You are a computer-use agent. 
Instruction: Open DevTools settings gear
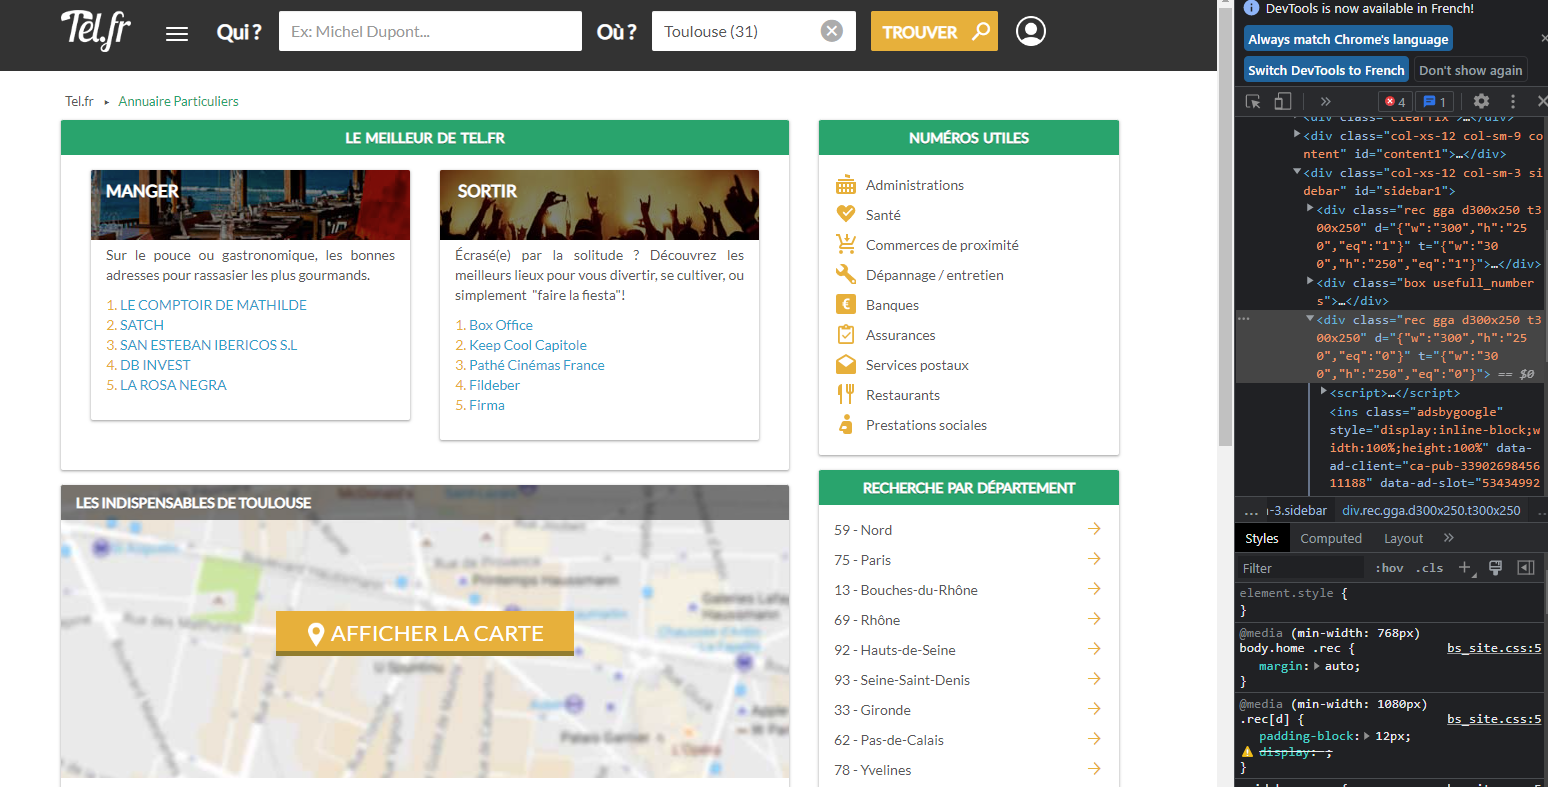tap(1481, 101)
